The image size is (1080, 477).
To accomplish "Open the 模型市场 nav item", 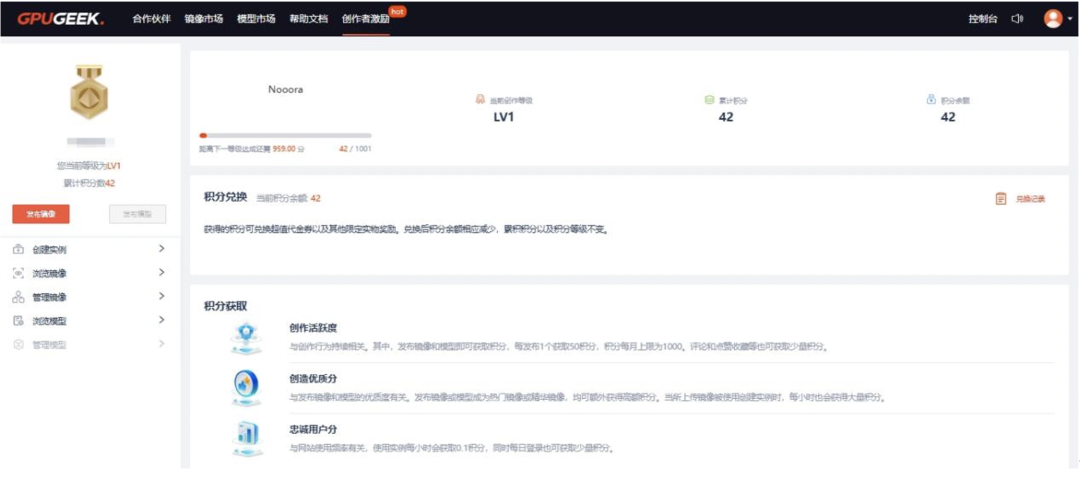I will tap(256, 19).
